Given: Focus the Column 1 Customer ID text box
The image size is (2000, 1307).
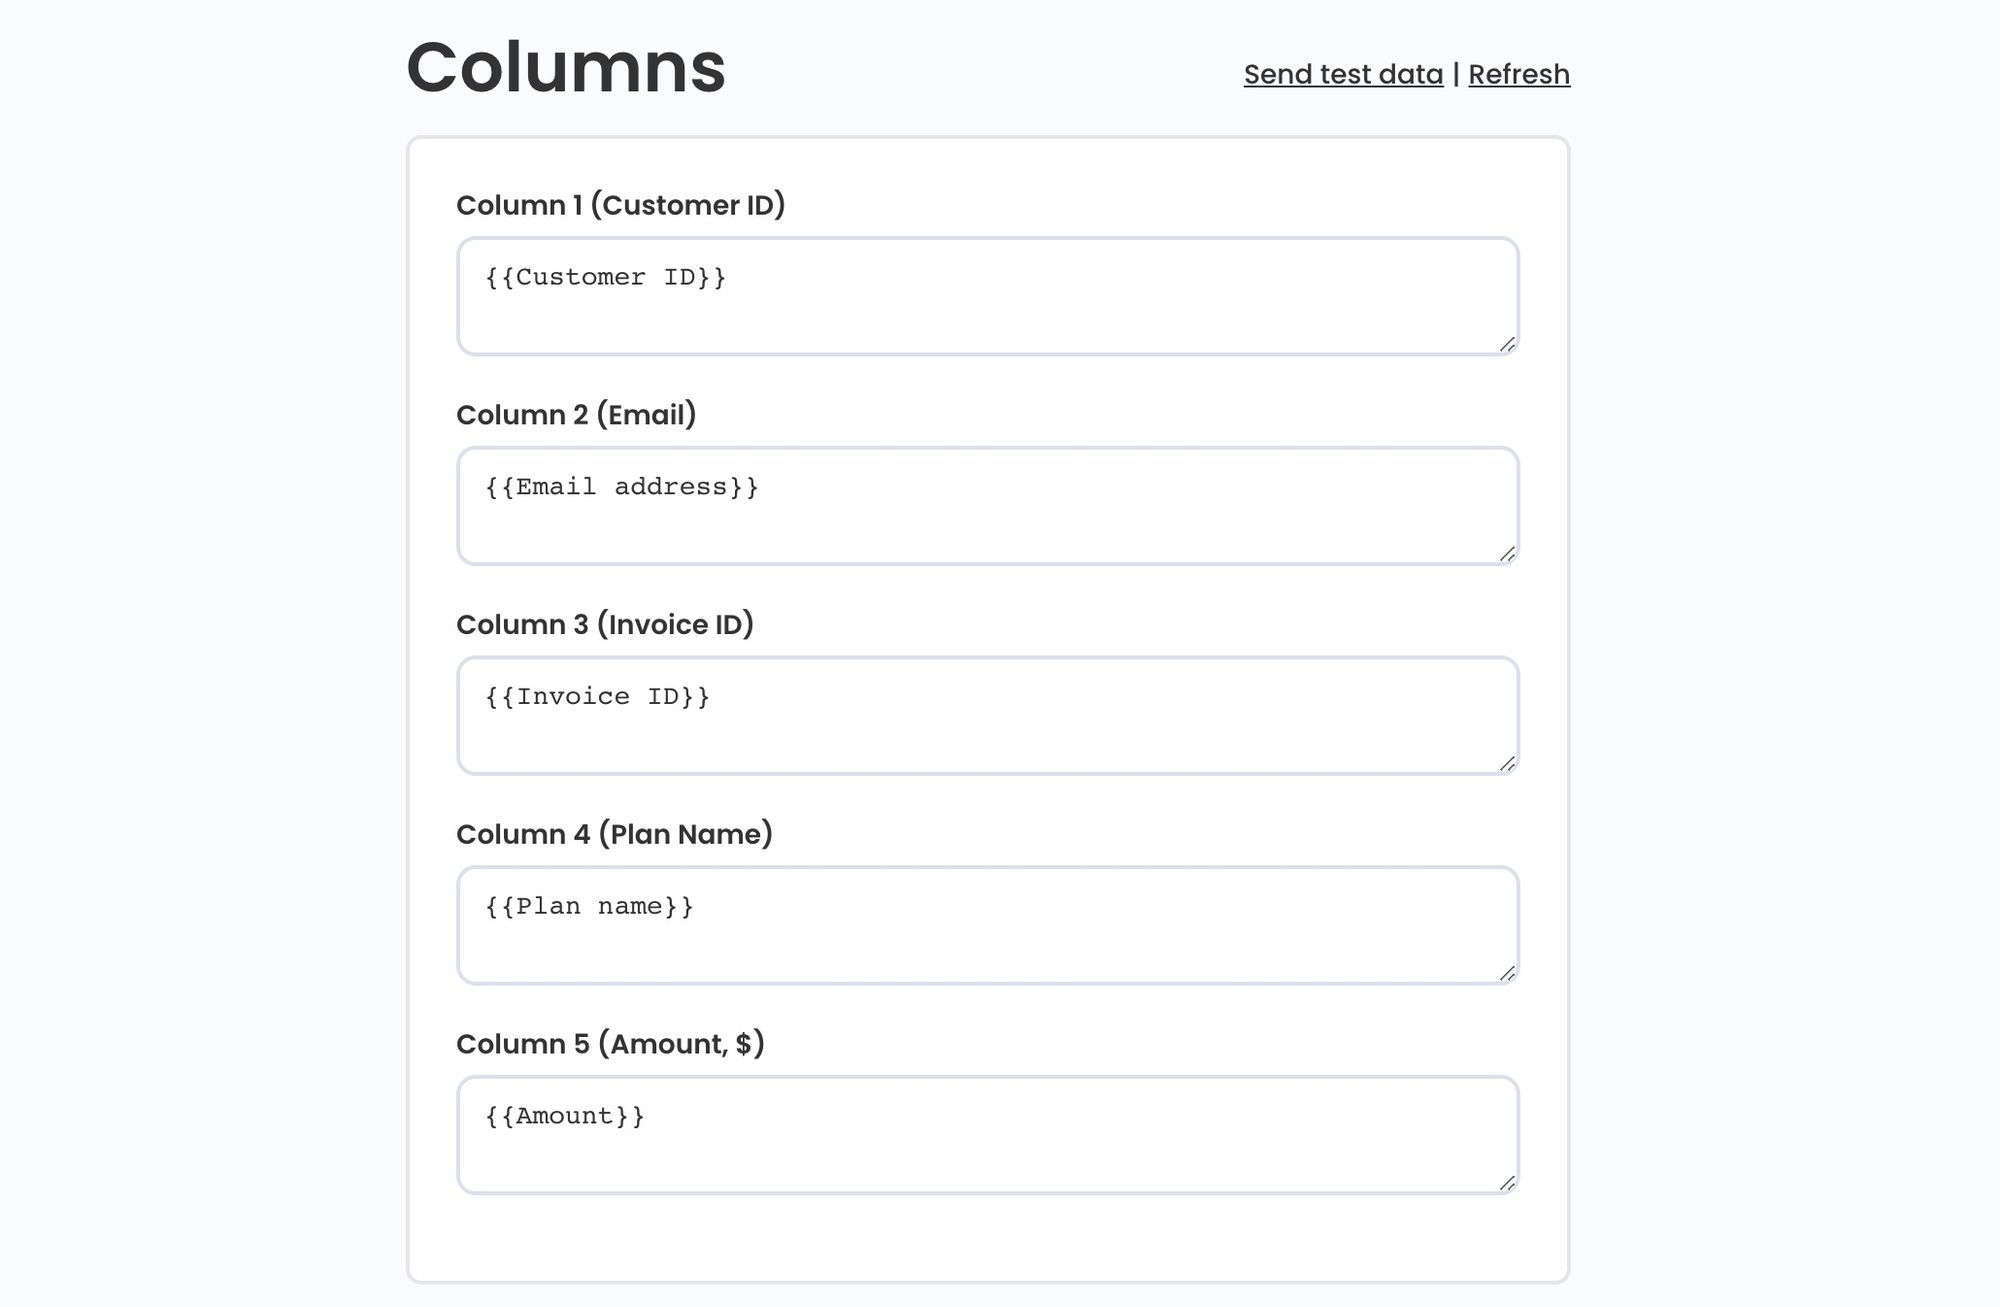Looking at the screenshot, I should point(987,296).
